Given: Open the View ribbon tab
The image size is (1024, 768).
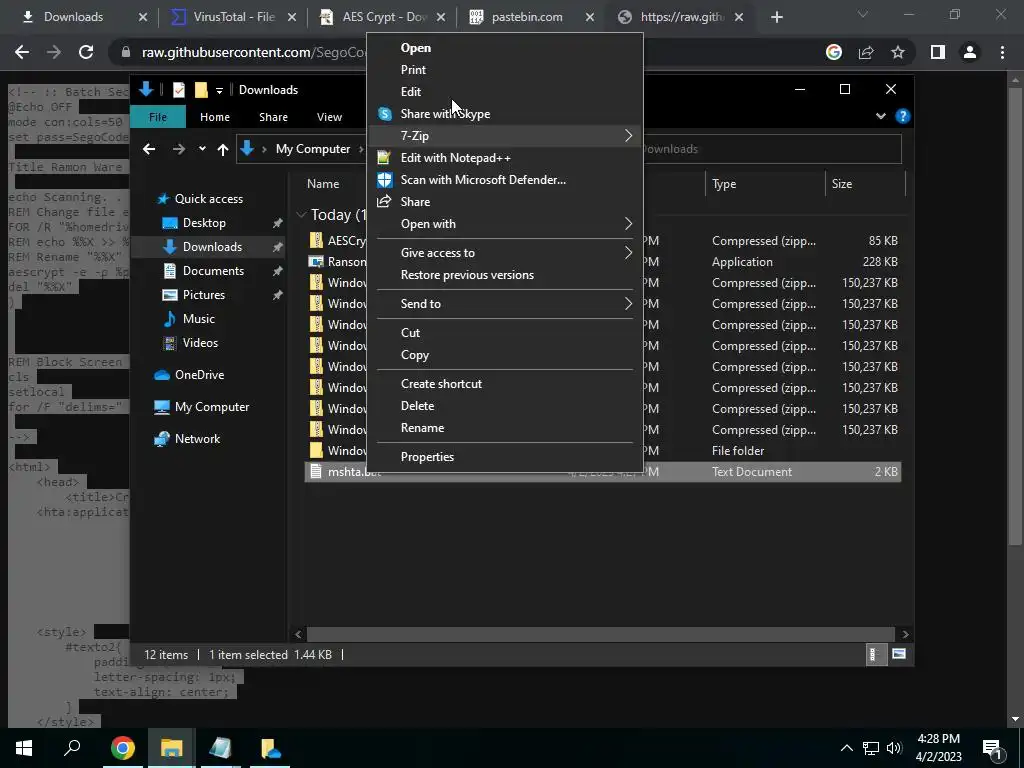Looking at the screenshot, I should point(329,117).
